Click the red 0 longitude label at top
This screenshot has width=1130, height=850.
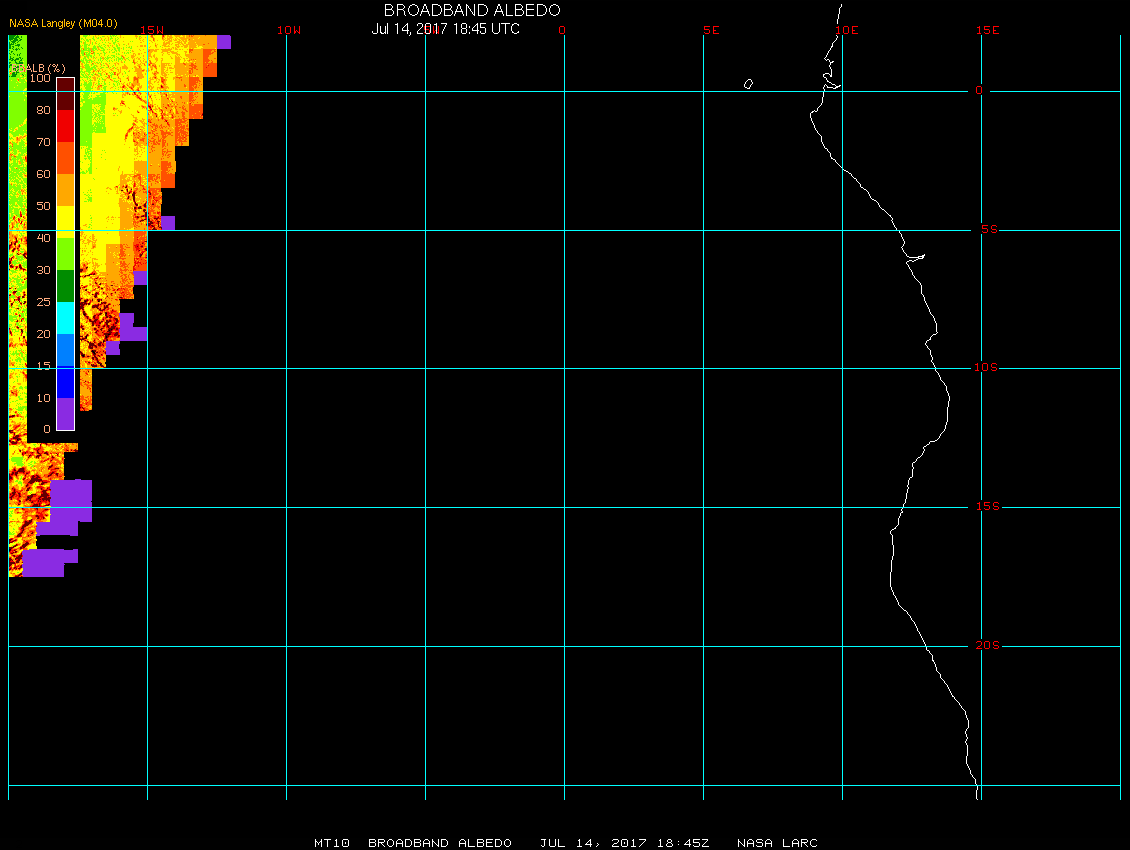click(x=562, y=30)
